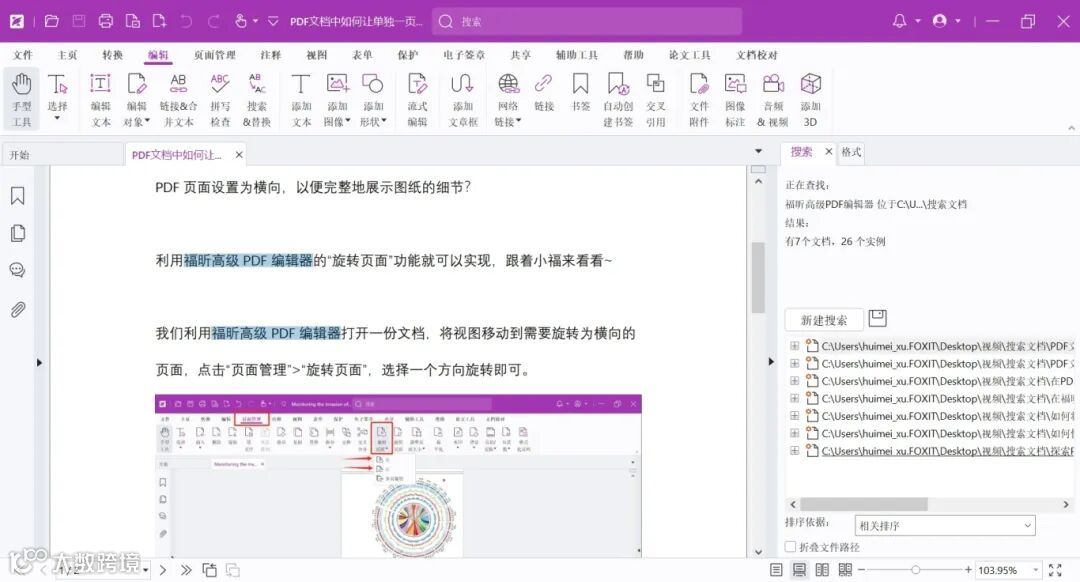The height and width of the screenshot is (582, 1080).
Task: Open the 相关排序 sort-by dropdown
Action: [x=944, y=526]
